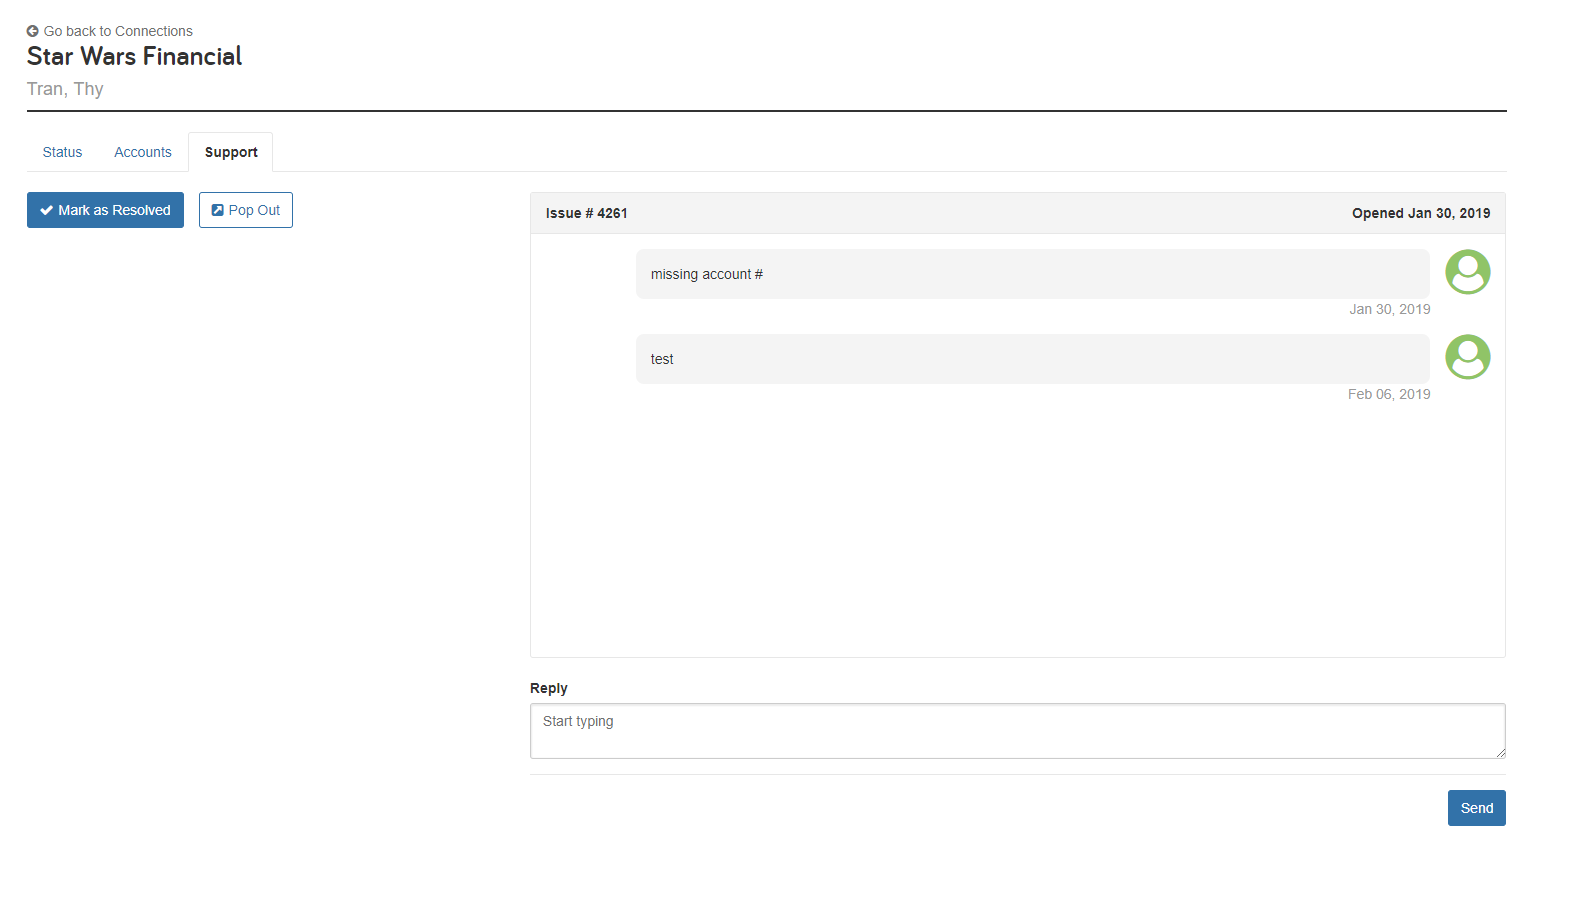
Task: Click Mark as Resolved button
Action: coord(105,210)
